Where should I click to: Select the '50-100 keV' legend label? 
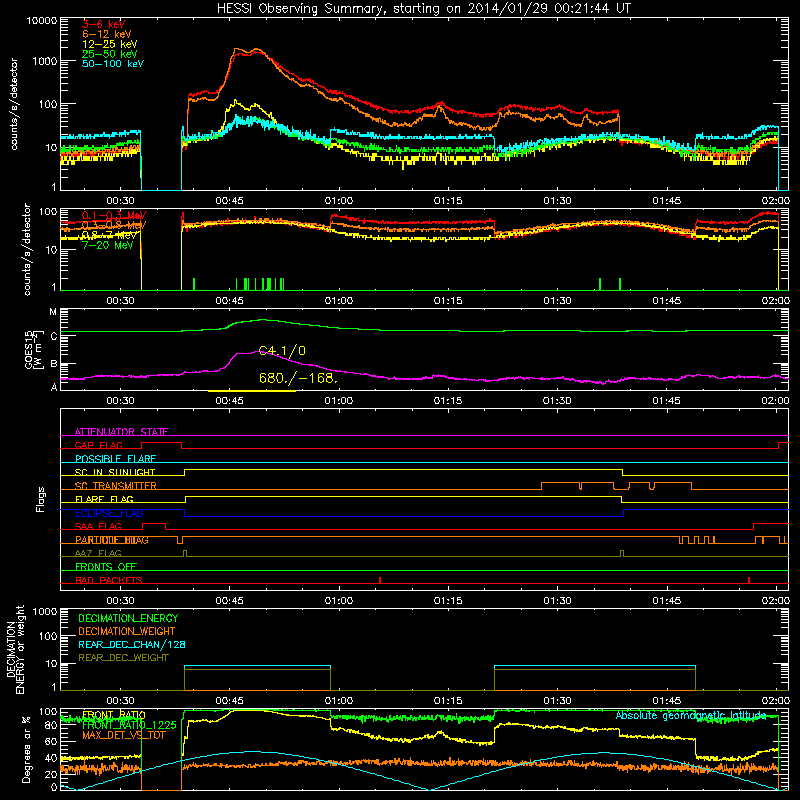pos(113,63)
